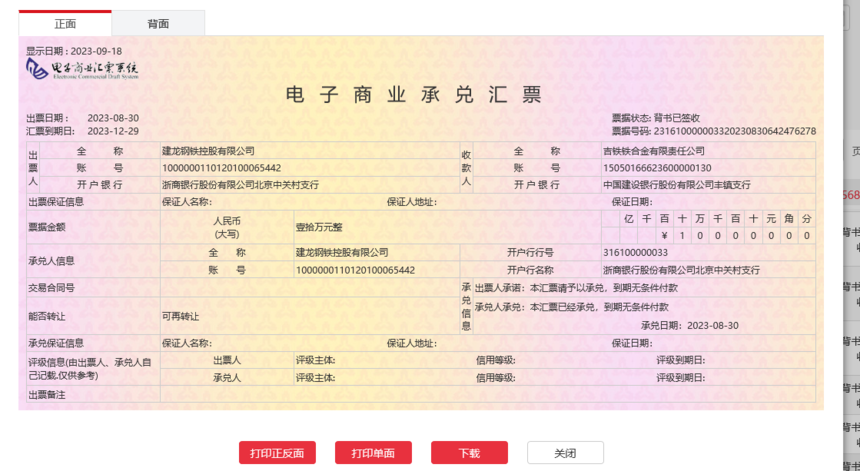860x471 pixels.
Task: Click the 承兑人承兑 statement line
Action: (x=572, y=307)
